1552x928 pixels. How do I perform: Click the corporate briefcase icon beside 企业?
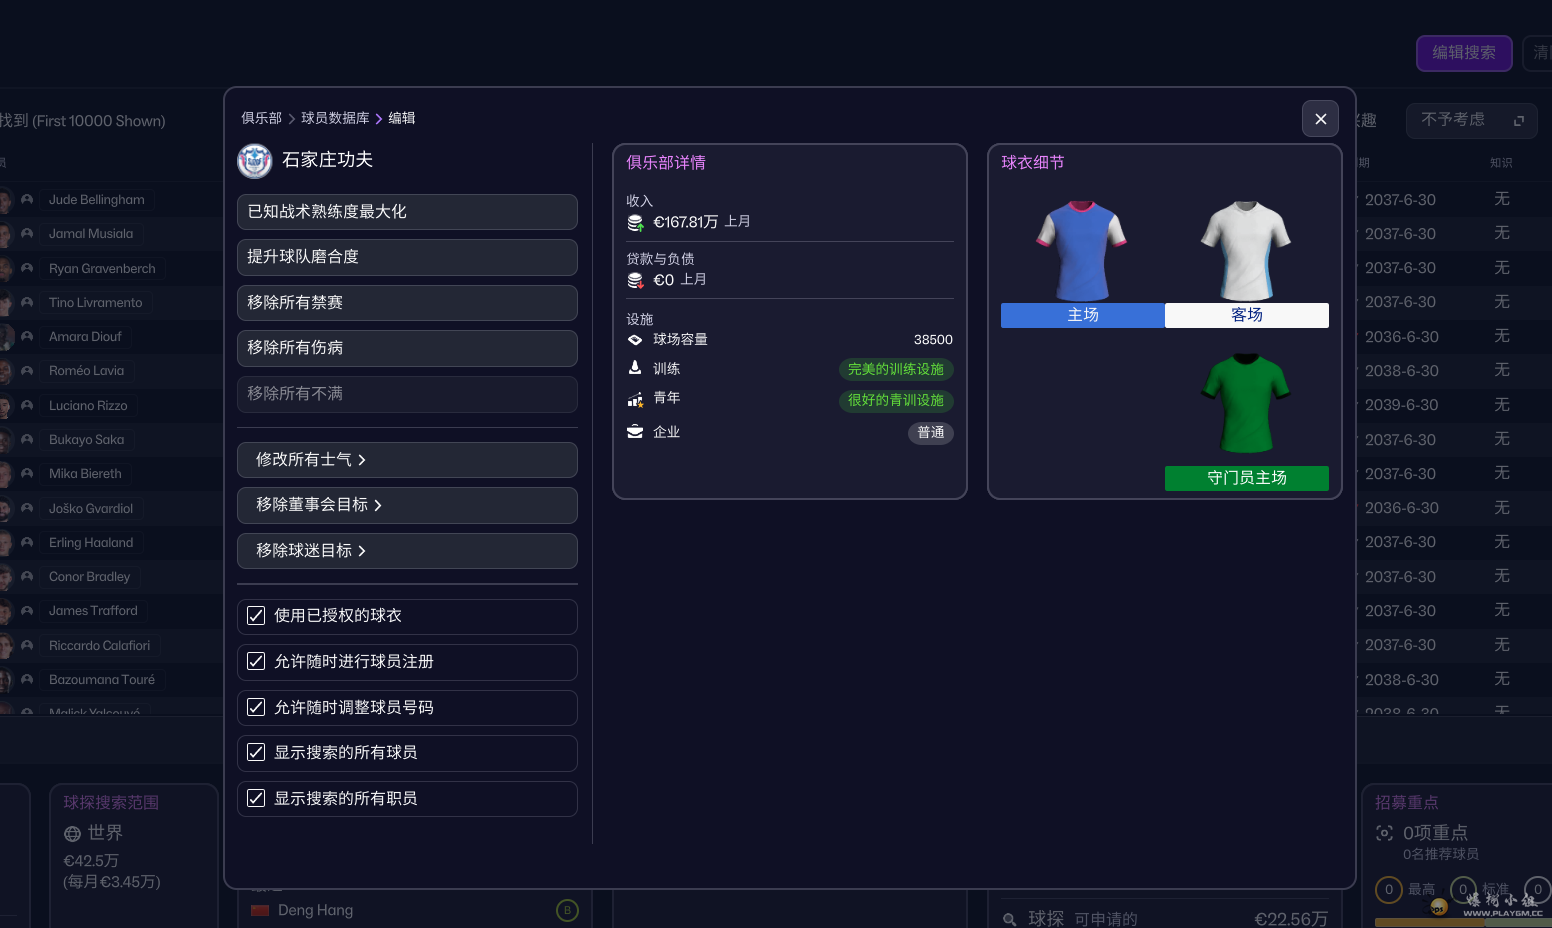pyautogui.click(x=635, y=432)
